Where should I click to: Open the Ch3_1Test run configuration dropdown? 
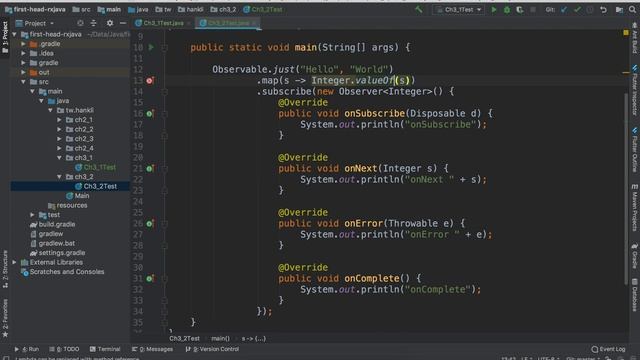tap(459, 9)
